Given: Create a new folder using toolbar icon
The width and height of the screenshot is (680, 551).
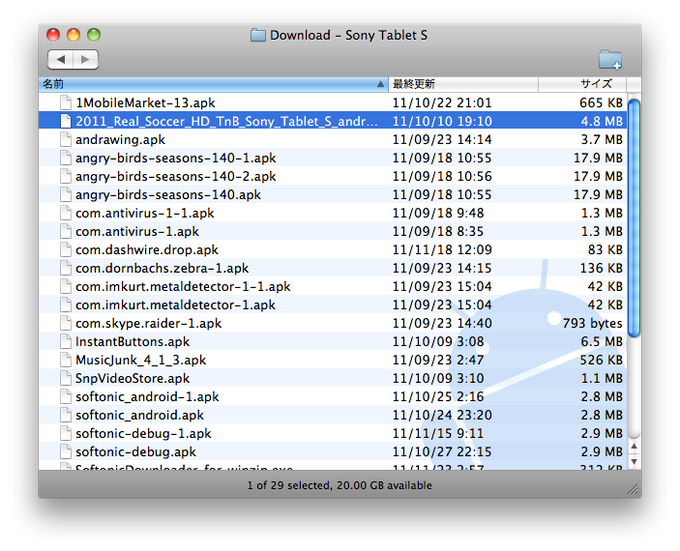Looking at the screenshot, I should (x=610, y=60).
